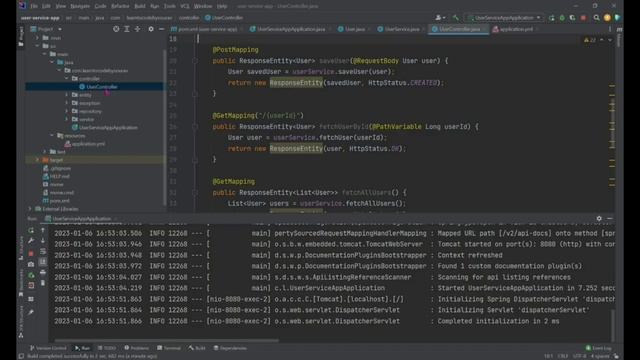640x360 pixels.
Task: Toggle scroll to end in Run console
Action: tap(43, 262)
